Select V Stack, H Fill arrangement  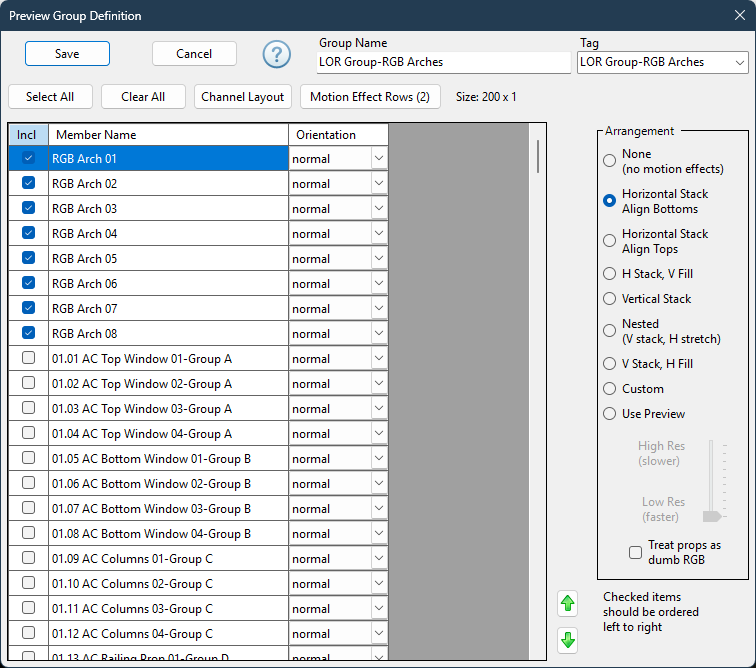(x=609, y=364)
